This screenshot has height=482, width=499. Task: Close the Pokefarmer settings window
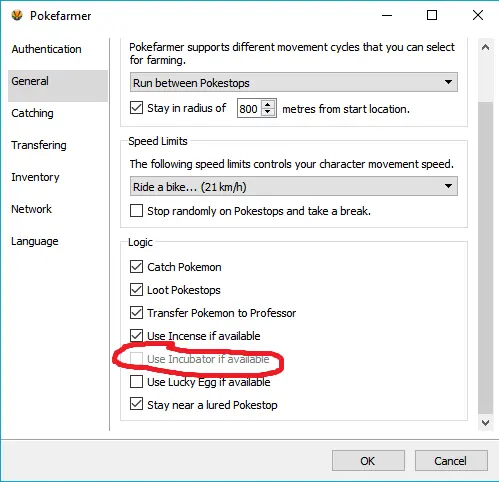[478, 15]
